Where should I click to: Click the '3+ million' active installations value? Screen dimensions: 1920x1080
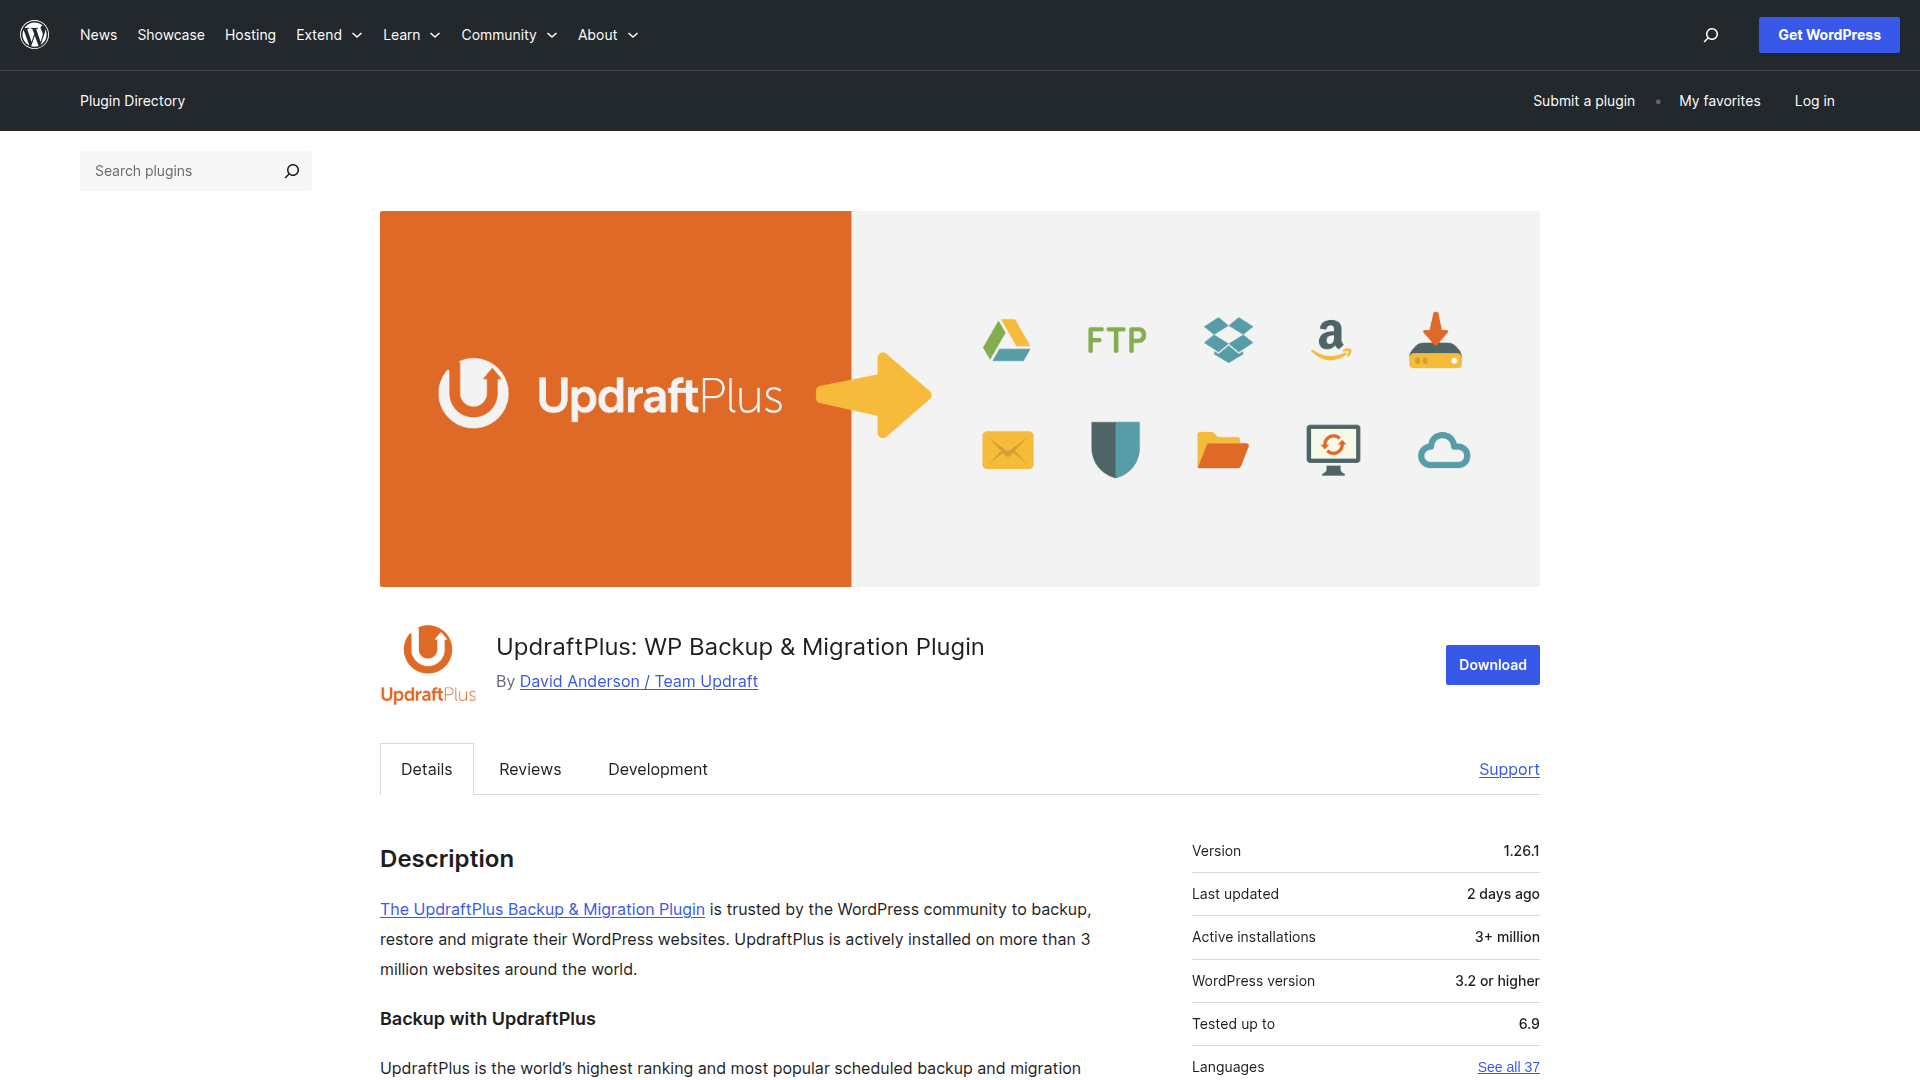[1507, 937]
